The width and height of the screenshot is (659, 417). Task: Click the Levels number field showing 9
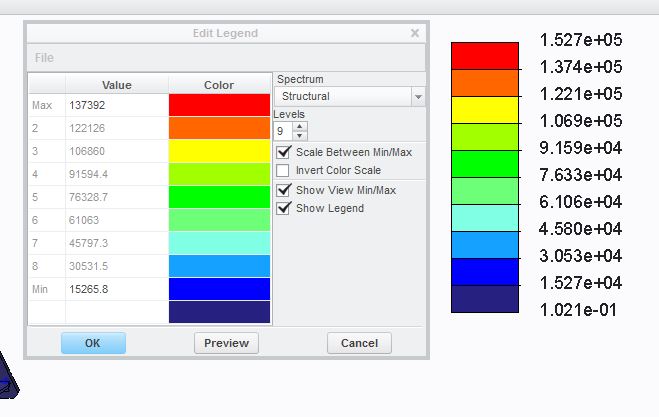283,131
